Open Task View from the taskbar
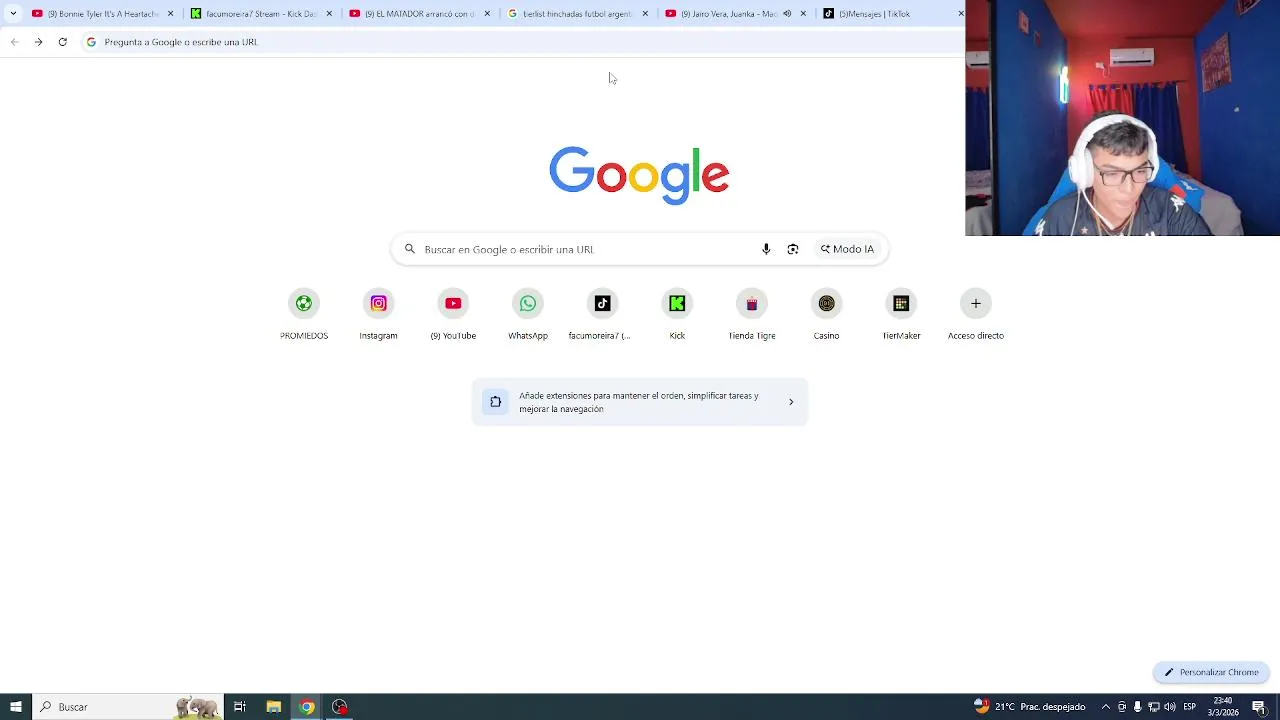 (240, 707)
